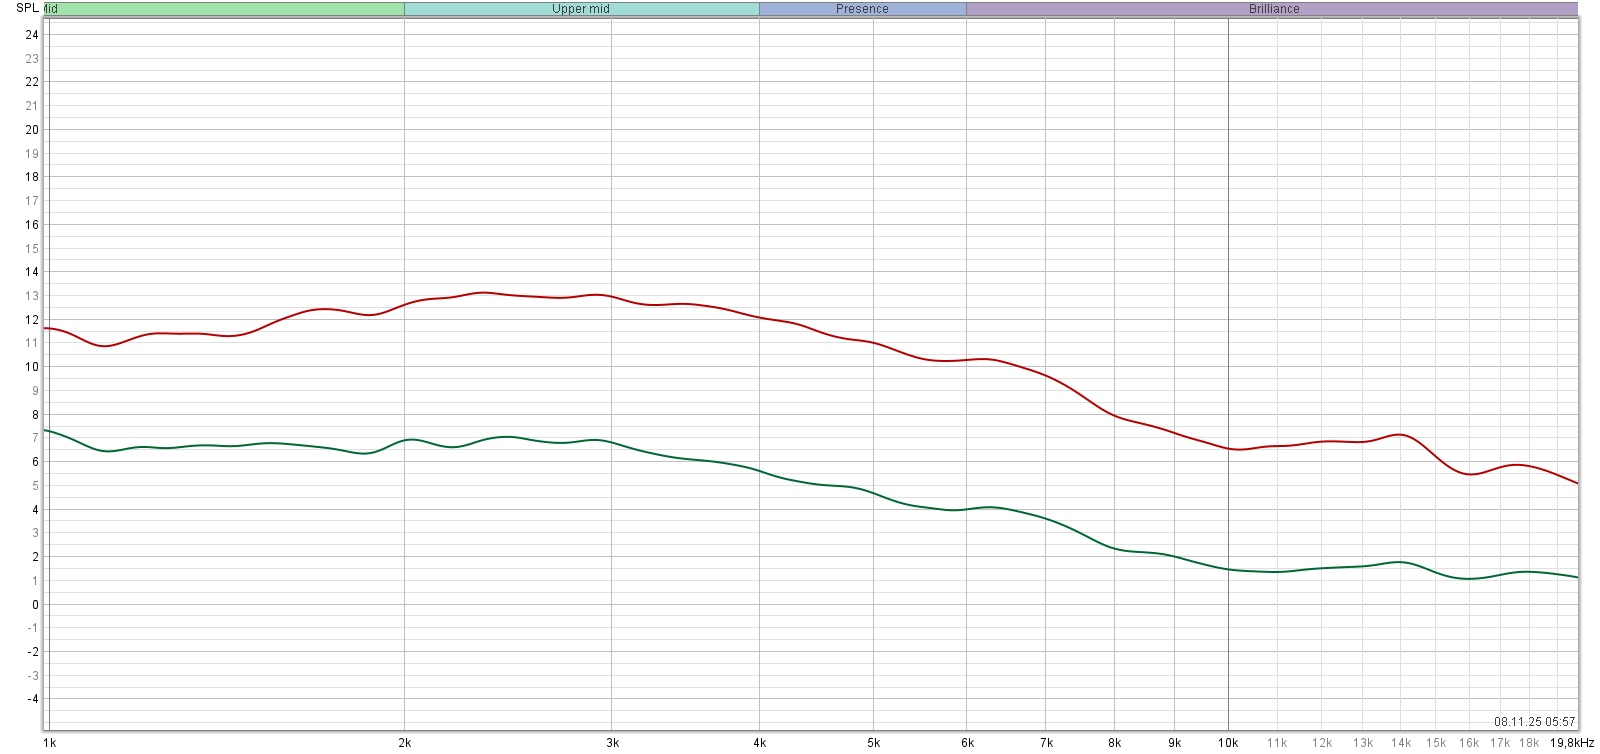Click the 7 dB SPL axis value
The height and width of the screenshot is (754, 1600).
click(35, 438)
